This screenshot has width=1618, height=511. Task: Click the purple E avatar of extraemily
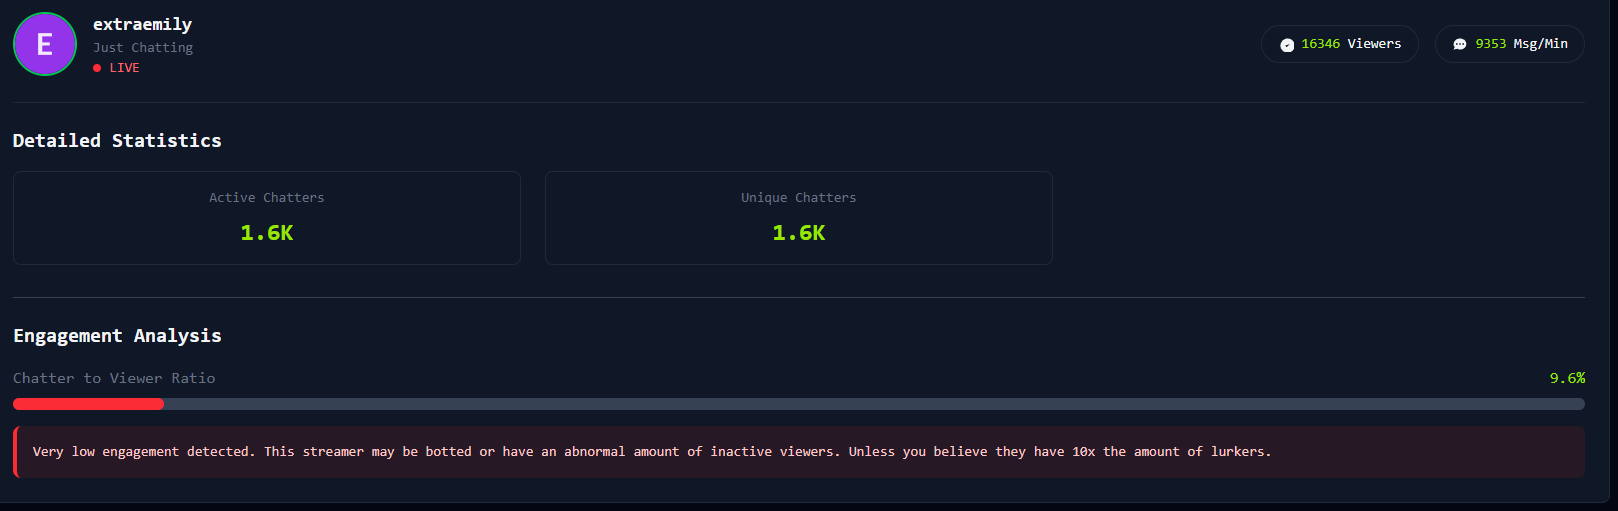[45, 44]
